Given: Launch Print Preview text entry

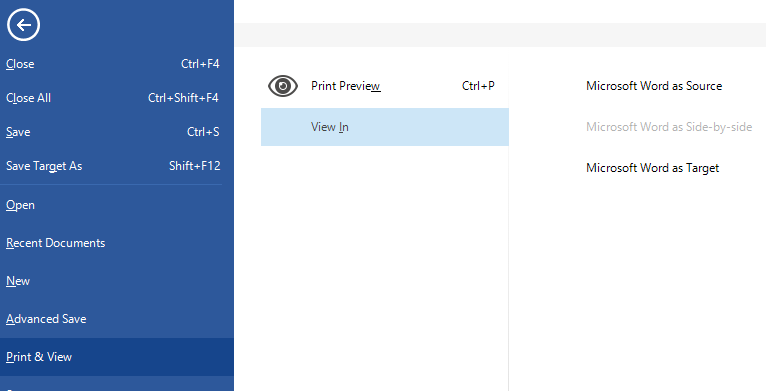Looking at the screenshot, I should pyautogui.click(x=345, y=86).
